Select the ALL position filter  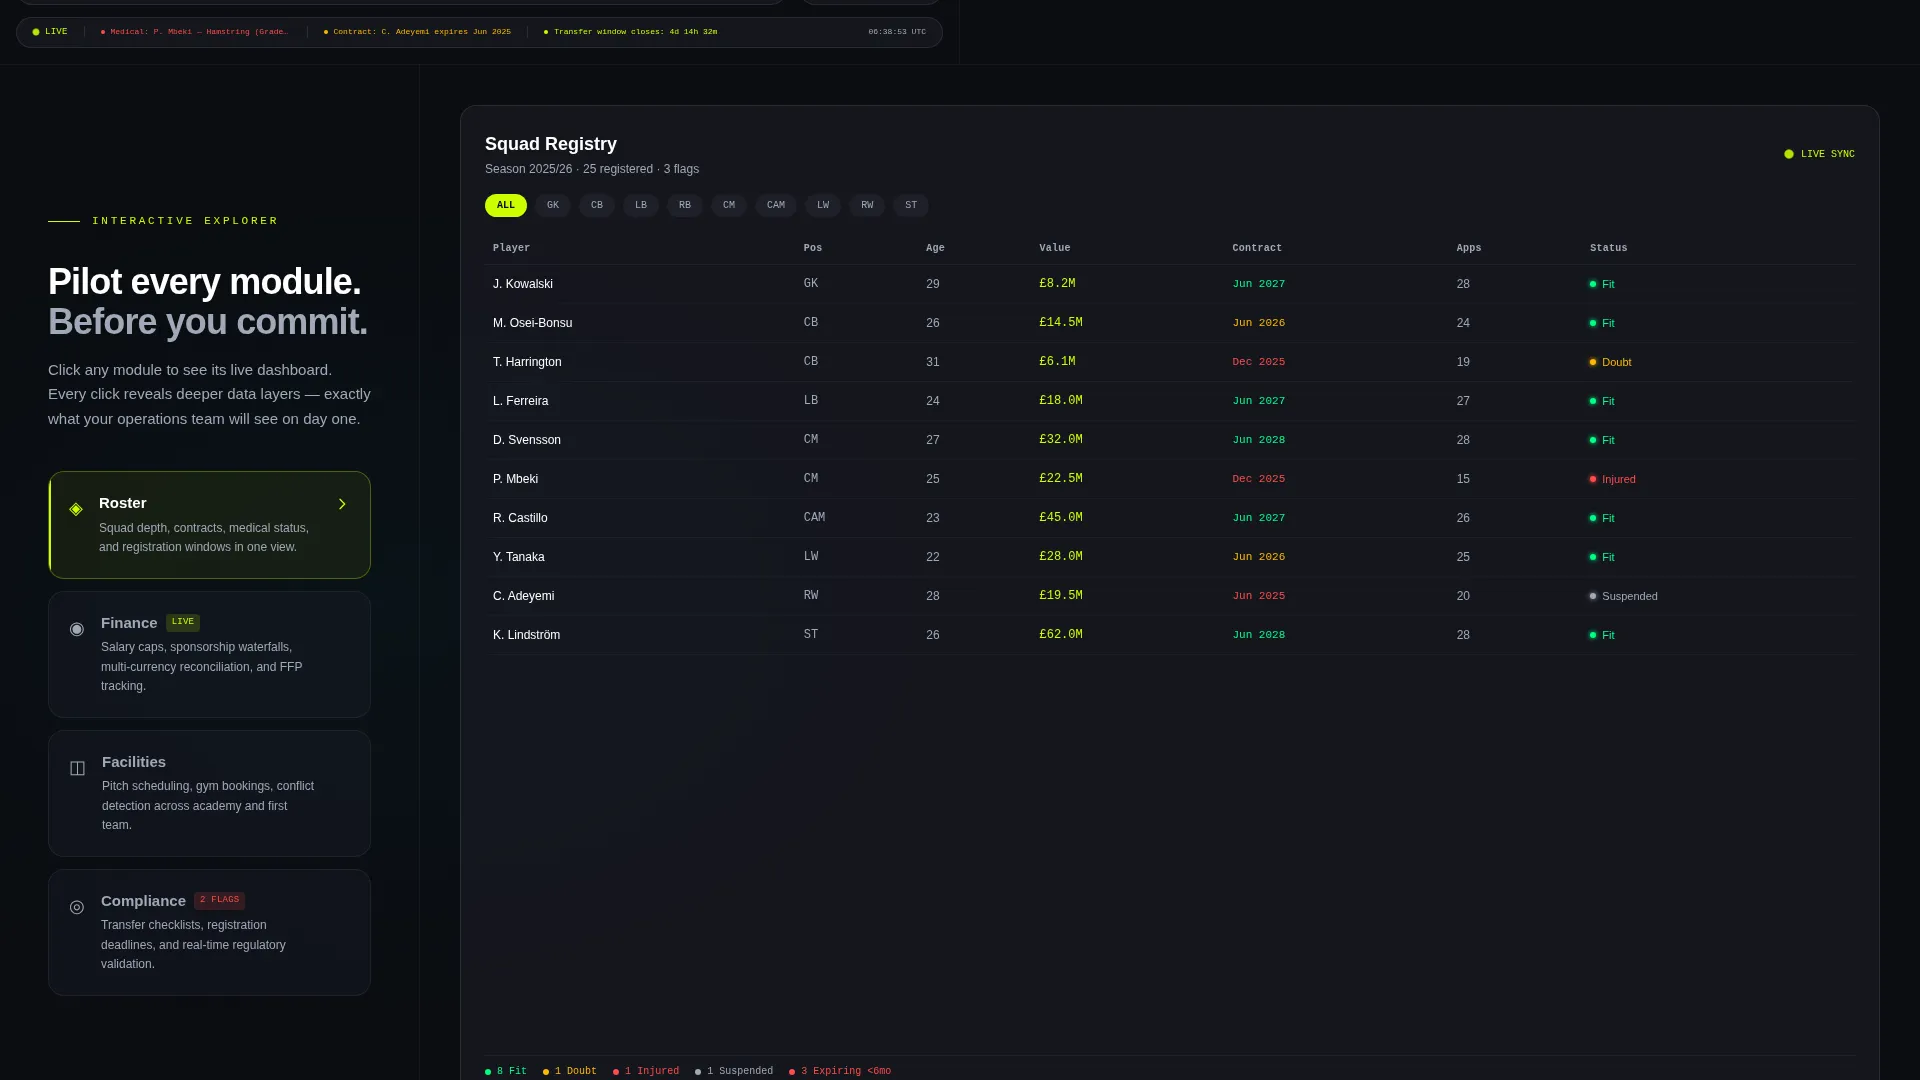tap(506, 206)
